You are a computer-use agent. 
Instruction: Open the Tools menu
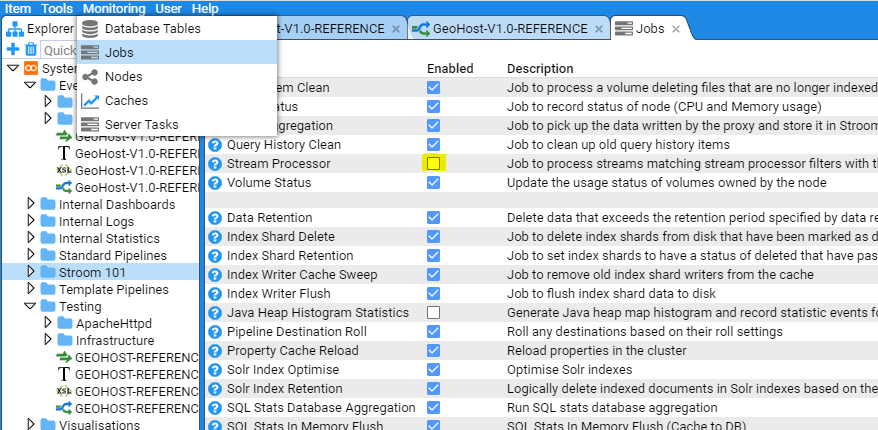57,8
